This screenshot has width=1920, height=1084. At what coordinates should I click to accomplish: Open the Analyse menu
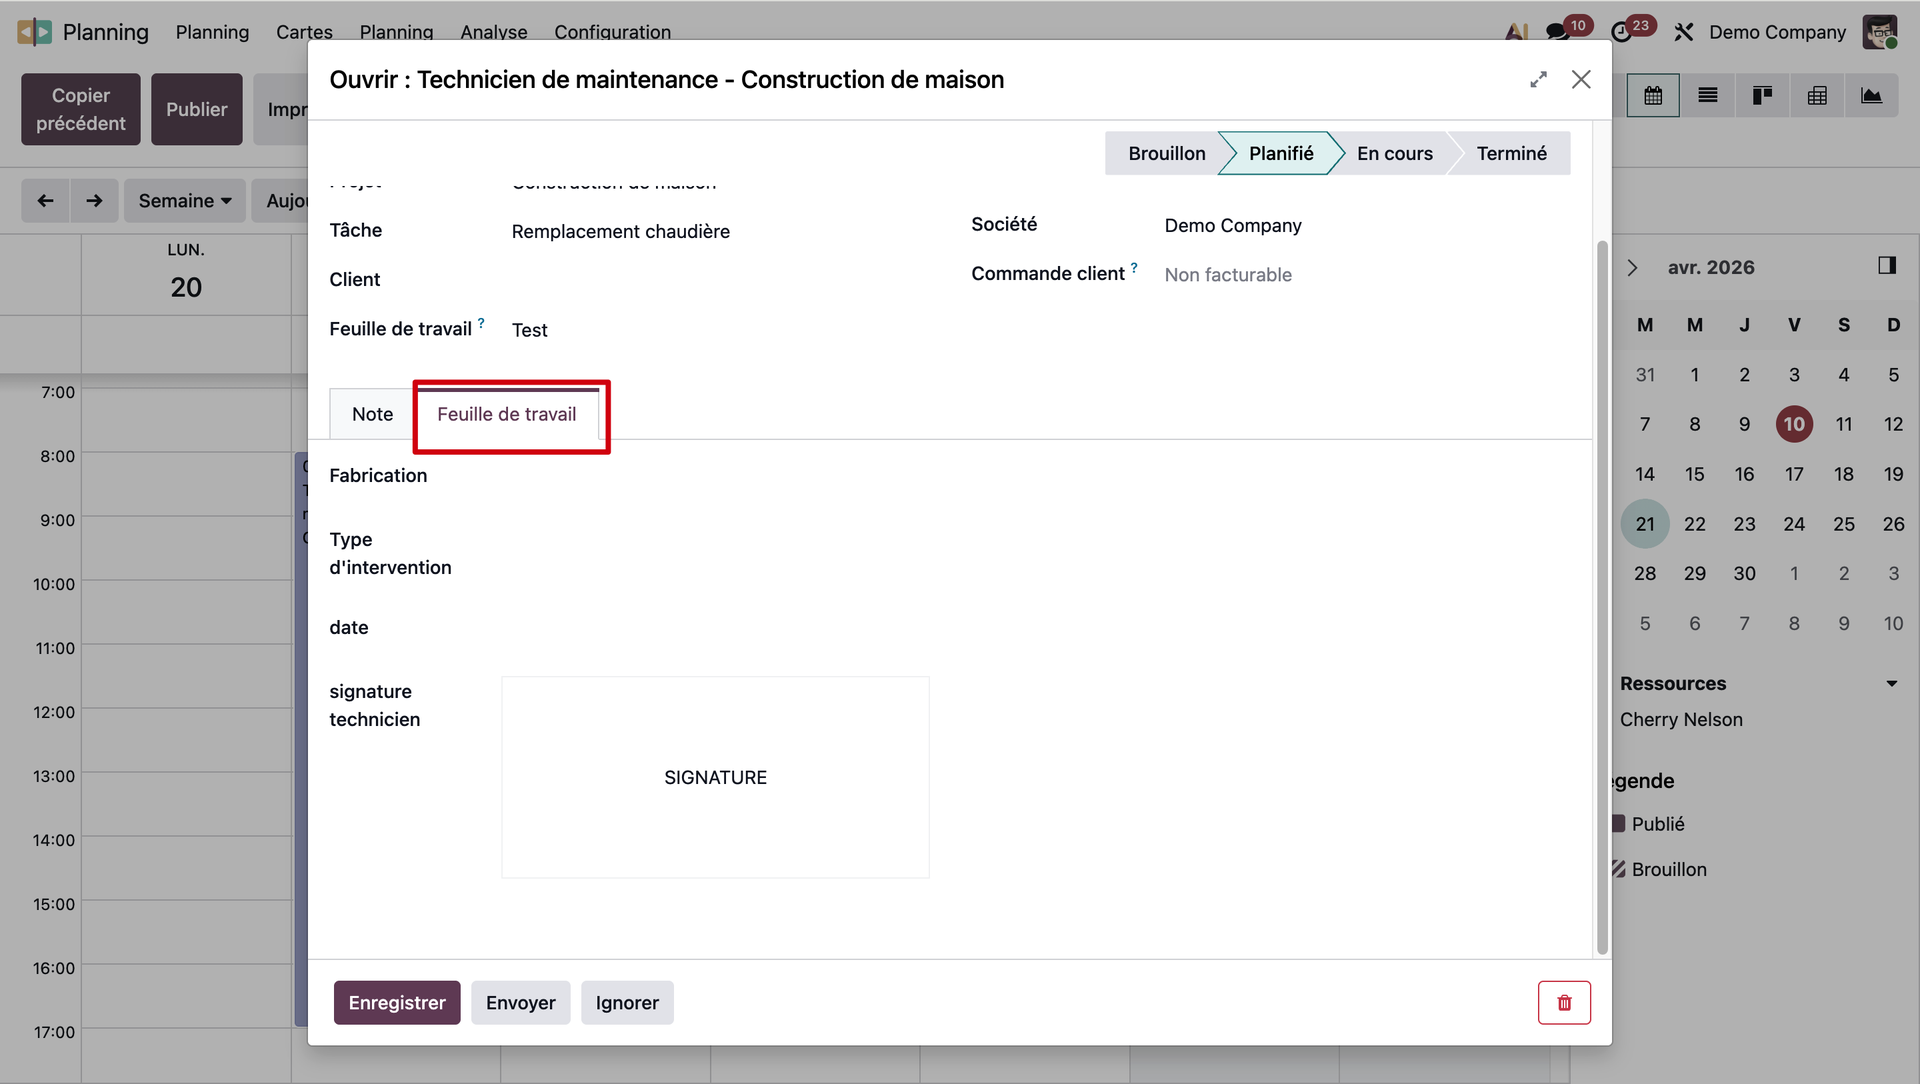(x=493, y=32)
